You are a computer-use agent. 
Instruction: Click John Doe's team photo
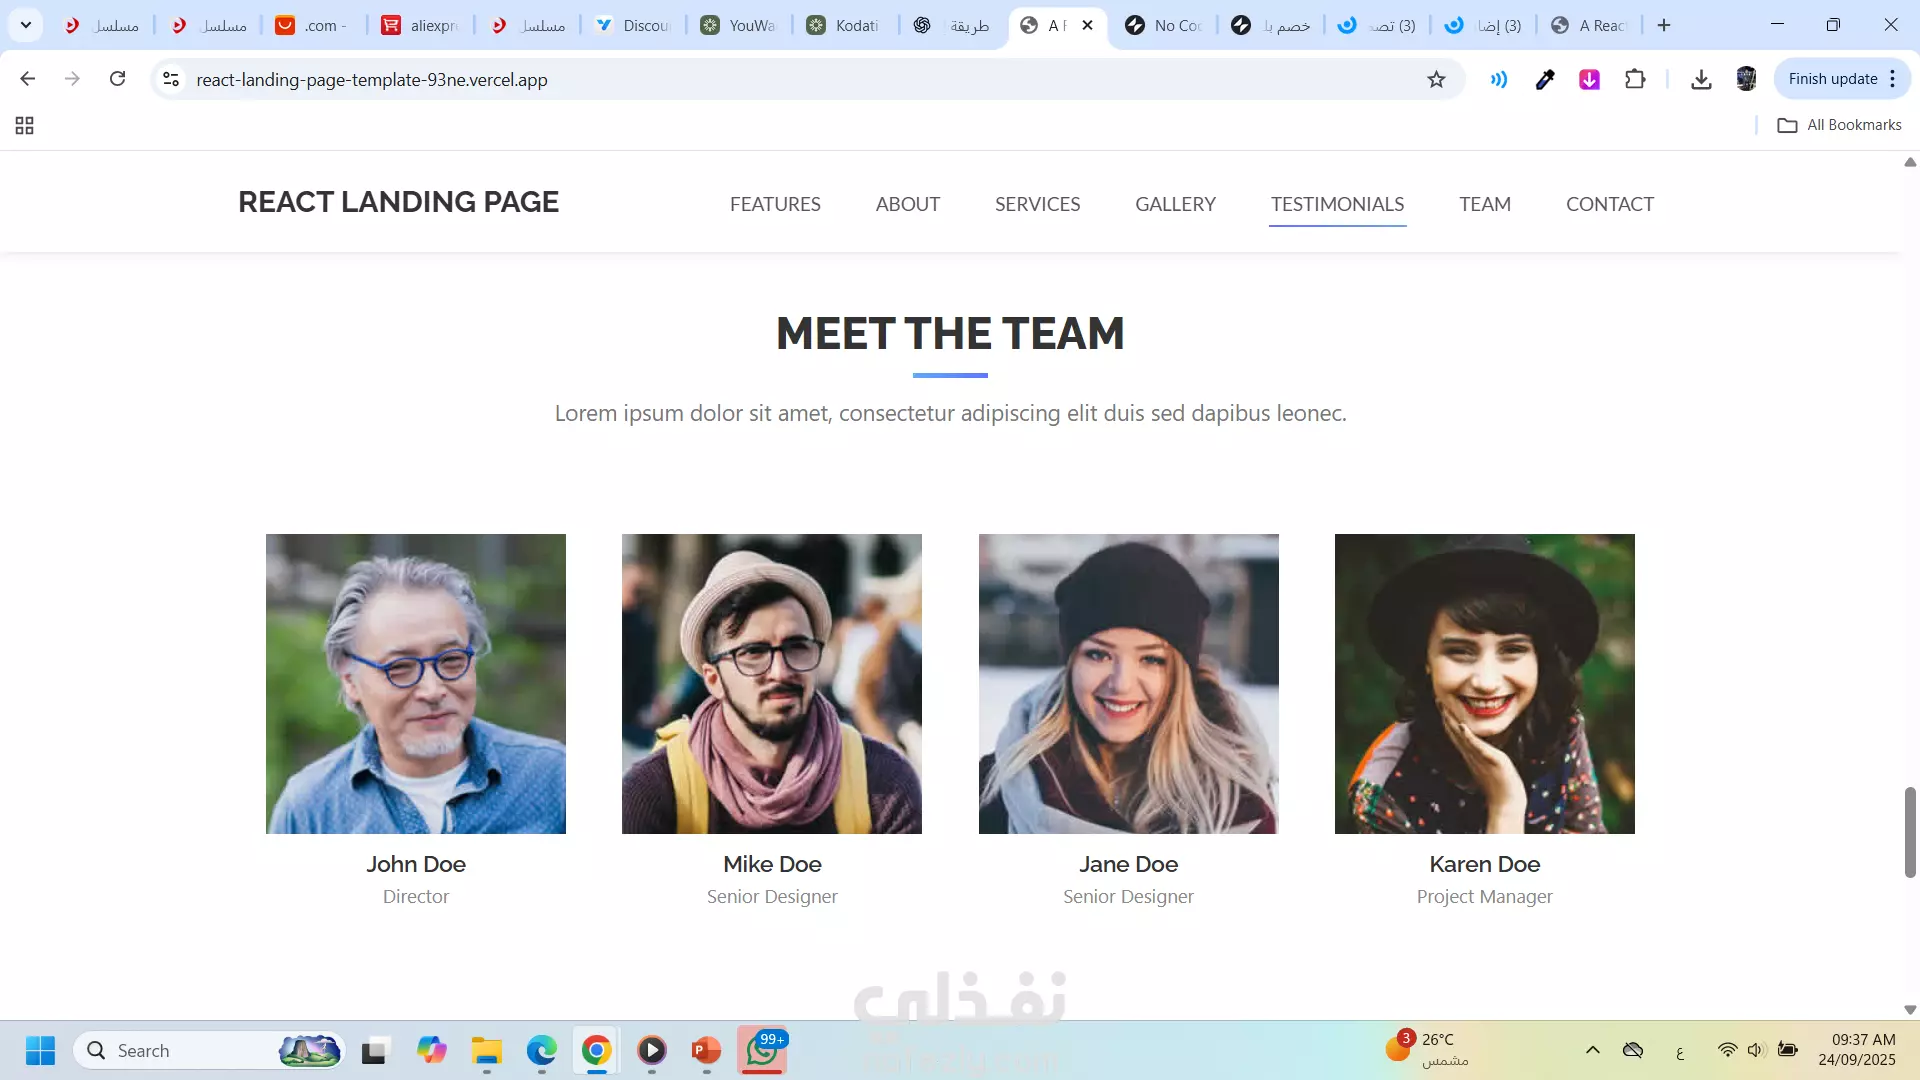[416, 683]
